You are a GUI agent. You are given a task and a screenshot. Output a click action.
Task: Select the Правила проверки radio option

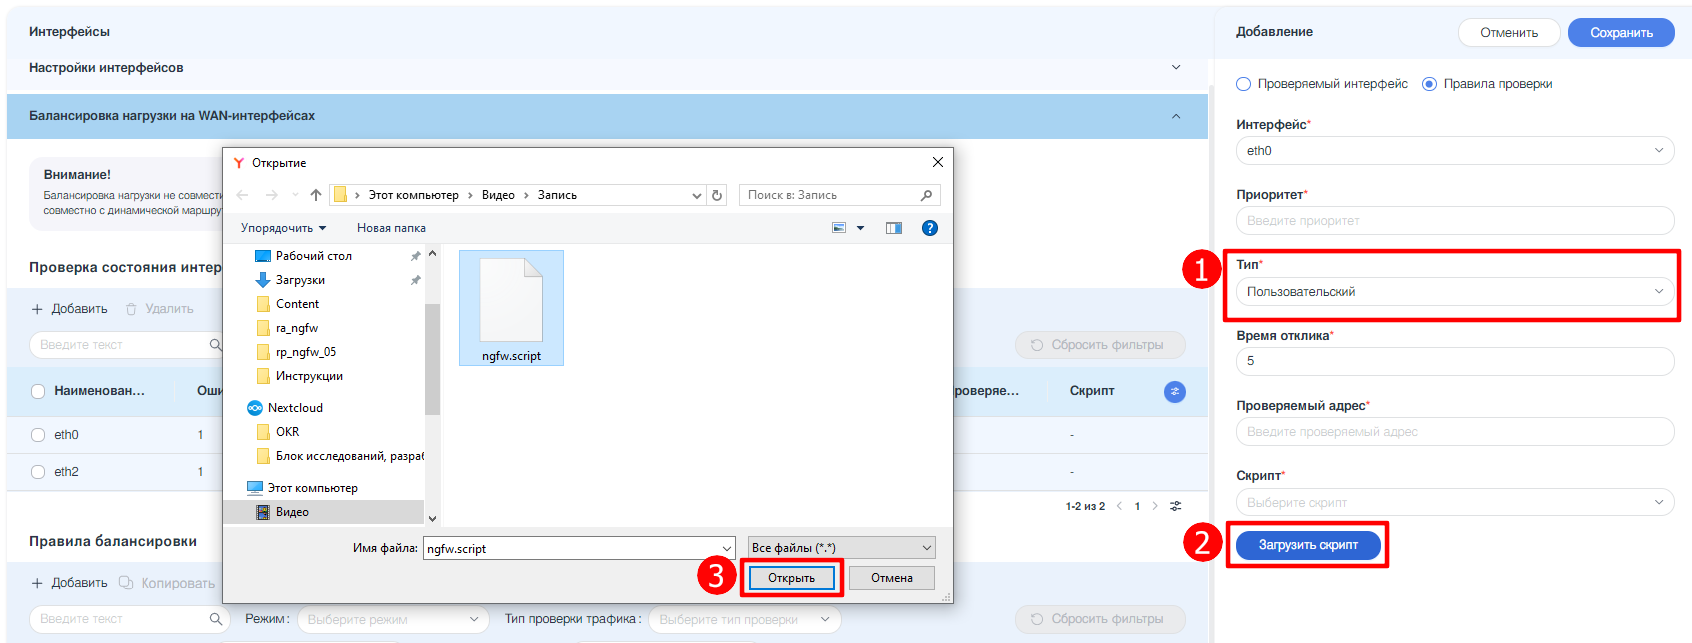pyautogui.click(x=1429, y=84)
